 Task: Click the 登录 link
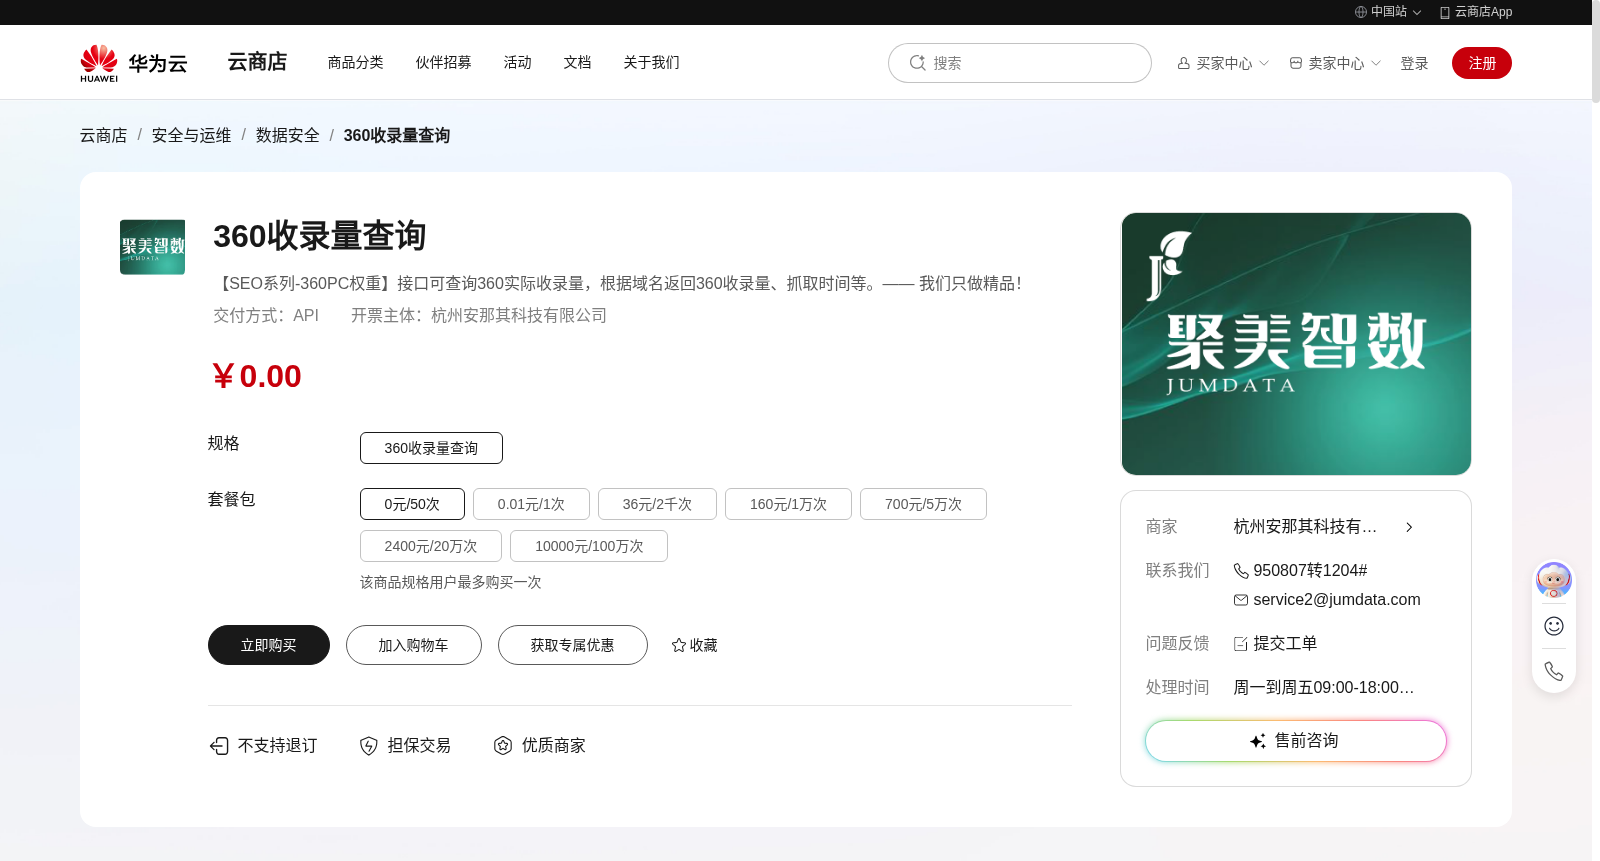(x=1414, y=63)
